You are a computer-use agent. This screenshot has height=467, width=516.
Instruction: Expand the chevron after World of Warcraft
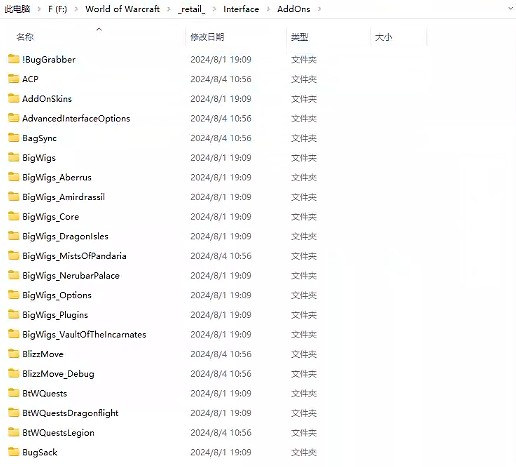click(169, 9)
